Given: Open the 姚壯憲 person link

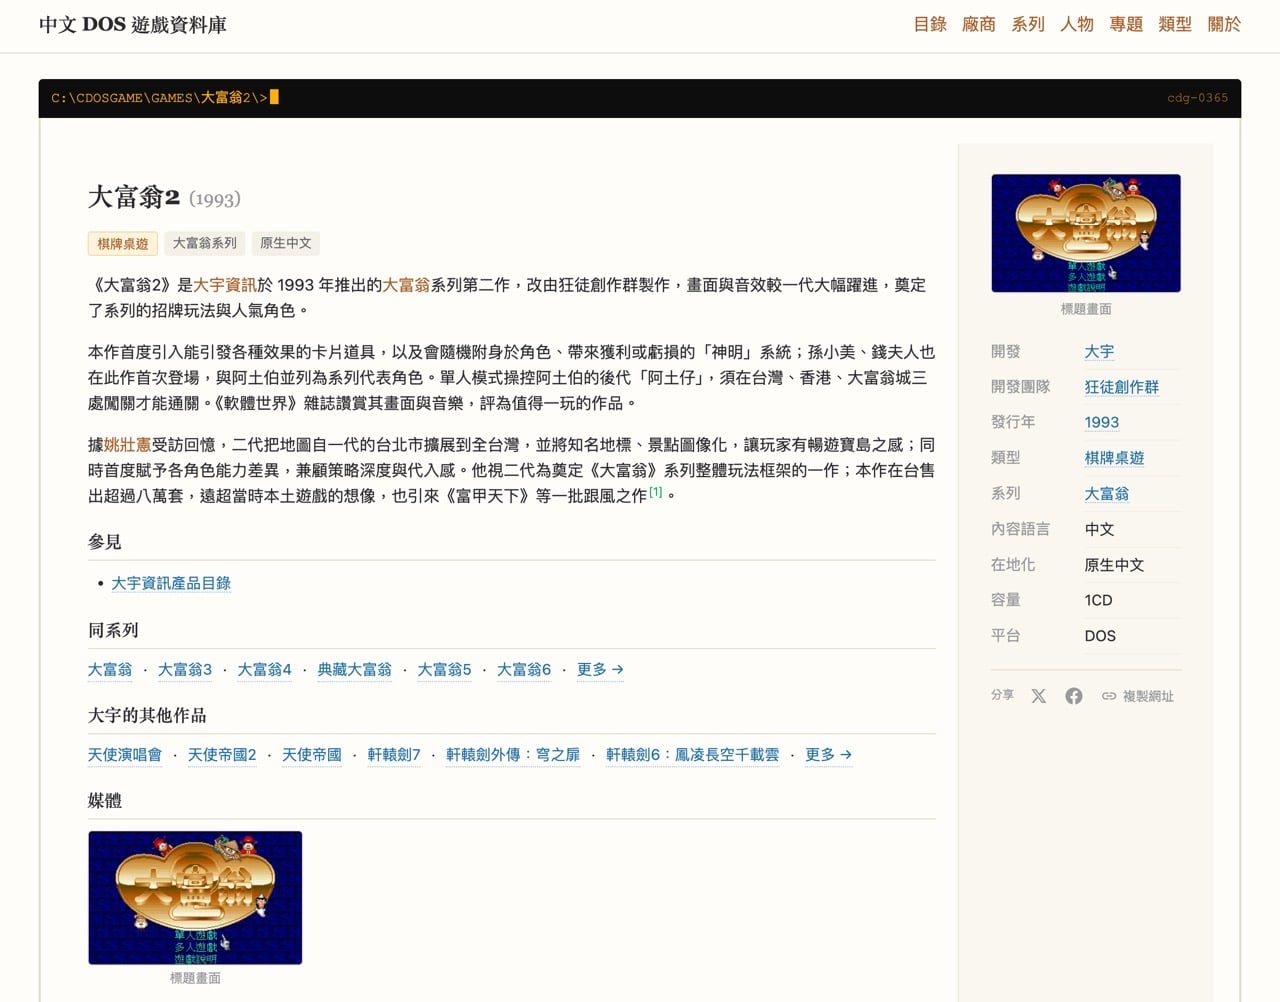Looking at the screenshot, I should click(x=128, y=445).
